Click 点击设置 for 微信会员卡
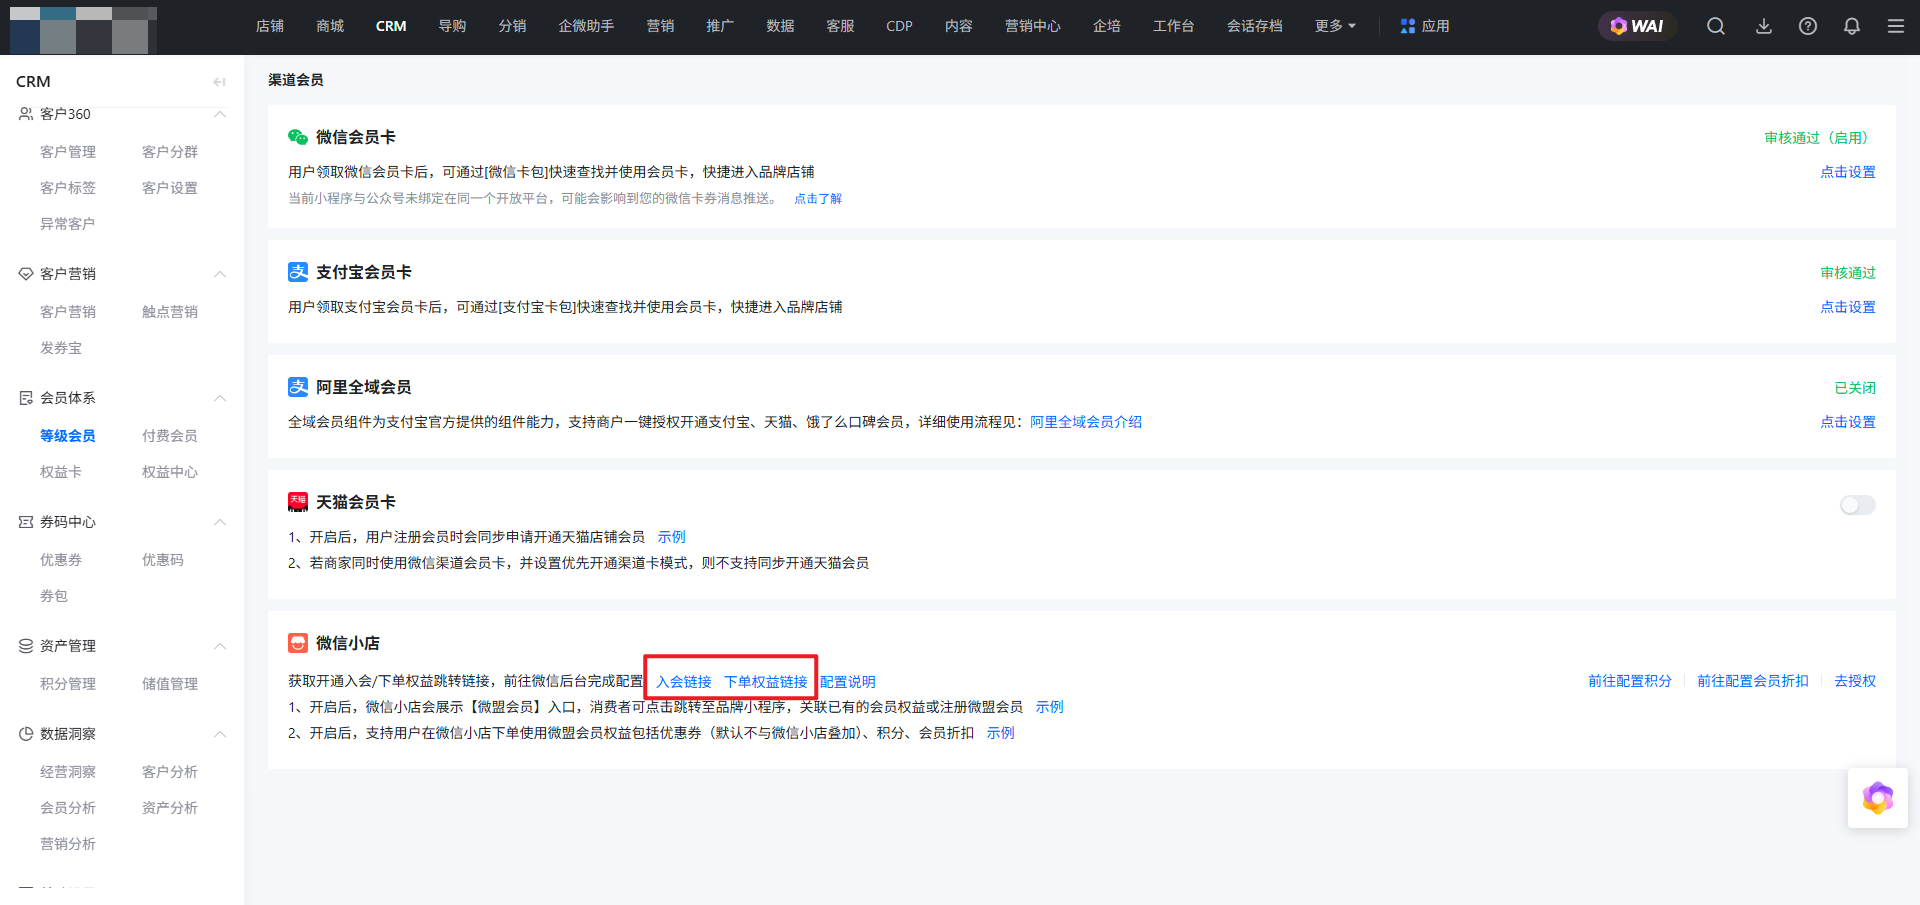This screenshot has width=1920, height=905. point(1847,172)
